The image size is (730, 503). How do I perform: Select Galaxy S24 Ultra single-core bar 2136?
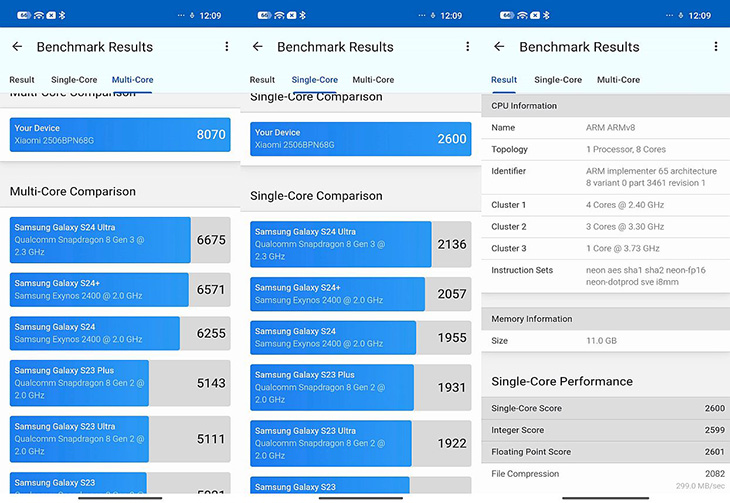(360, 244)
